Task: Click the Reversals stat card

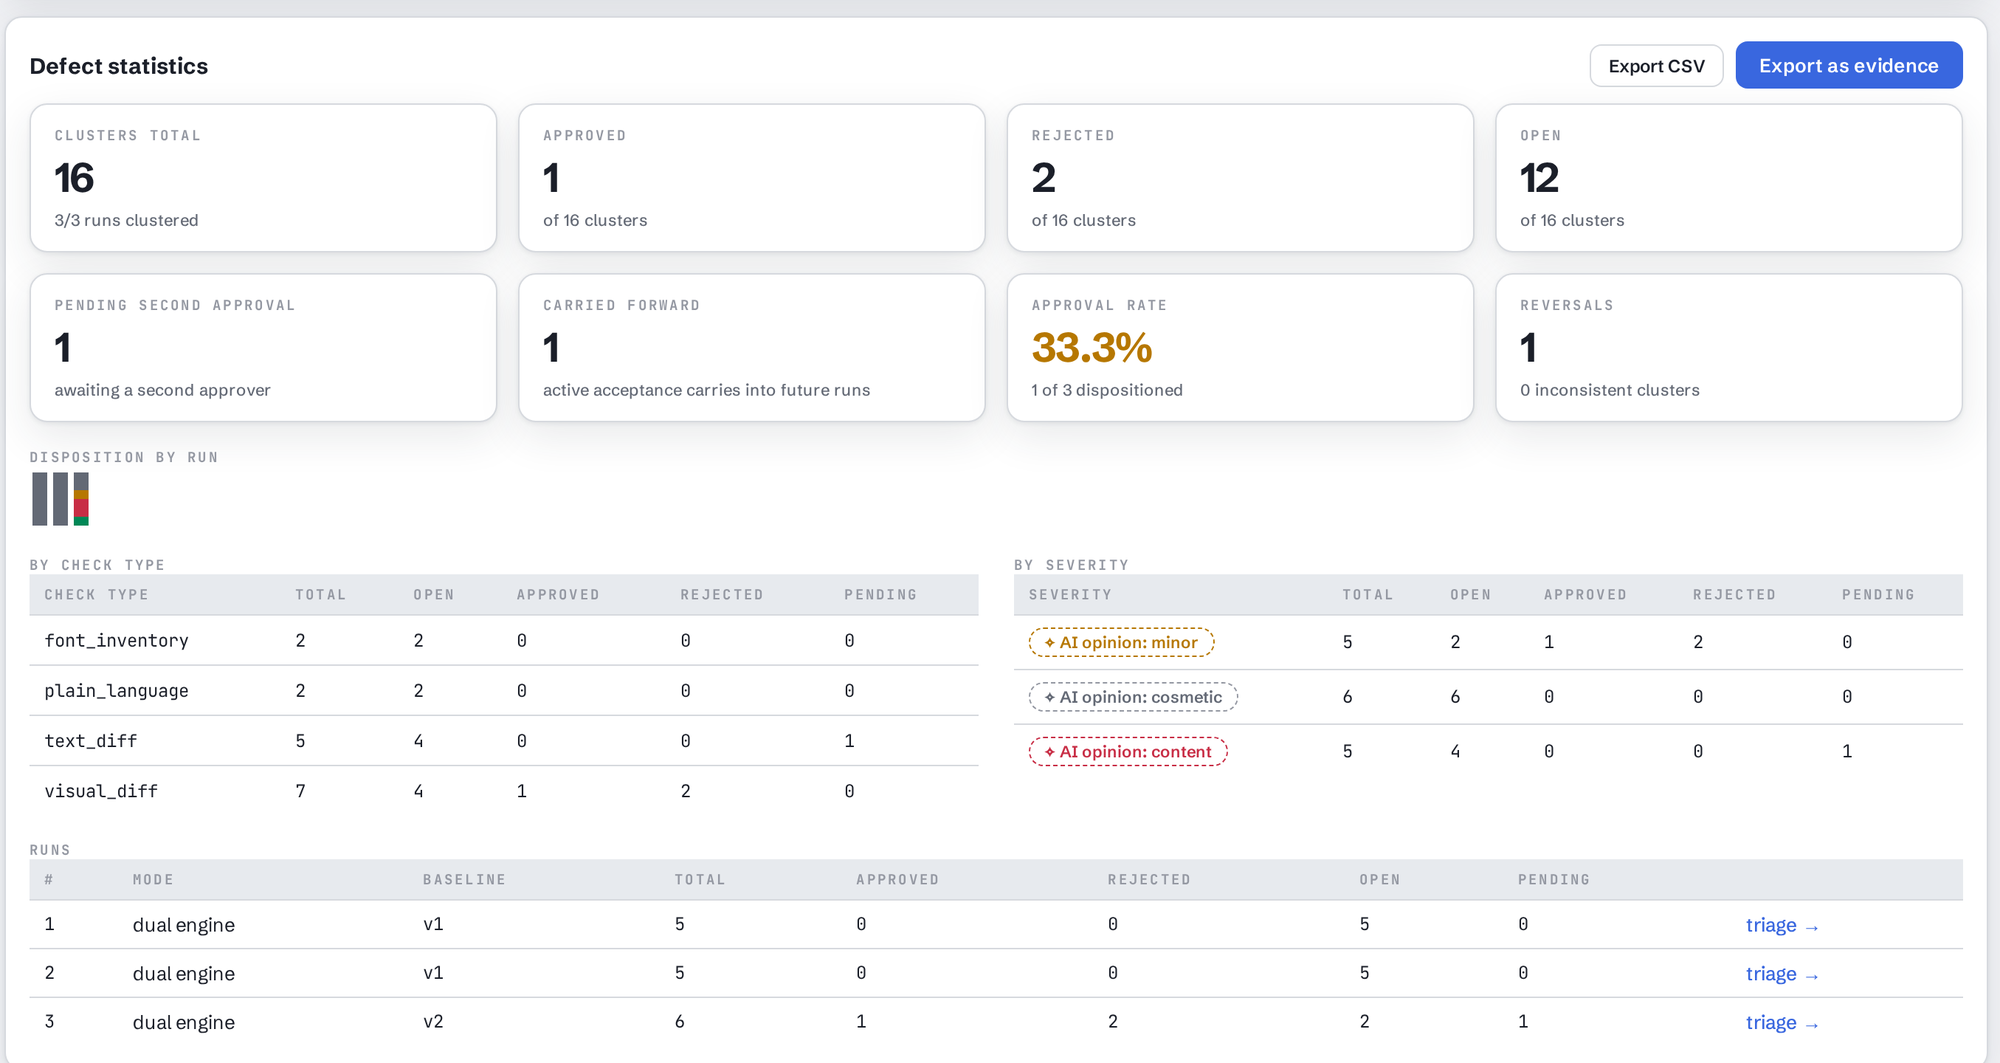Action: point(1729,348)
